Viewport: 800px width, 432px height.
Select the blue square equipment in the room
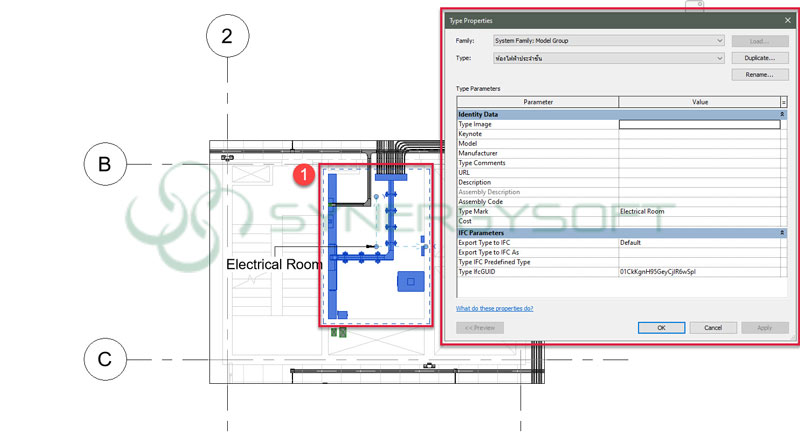[x=408, y=282]
